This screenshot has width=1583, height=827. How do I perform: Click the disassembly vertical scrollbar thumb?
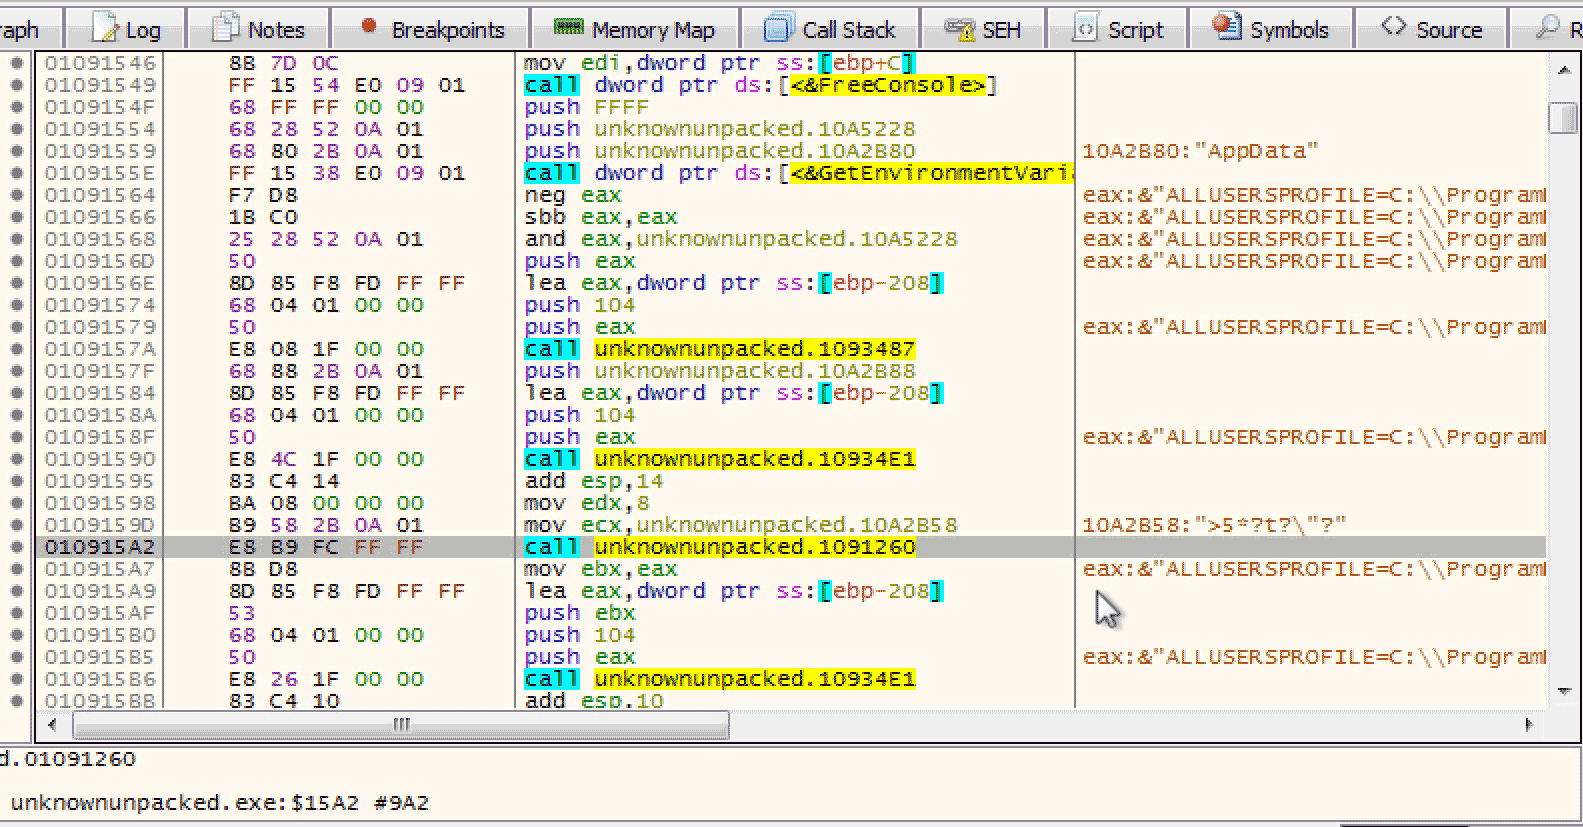click(1562, 117)
